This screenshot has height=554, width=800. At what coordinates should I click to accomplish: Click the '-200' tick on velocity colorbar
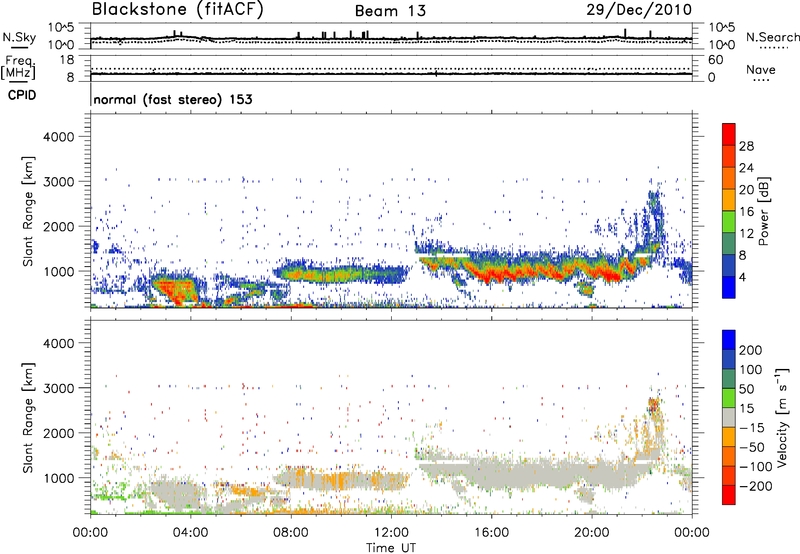[x=756, y=486]
